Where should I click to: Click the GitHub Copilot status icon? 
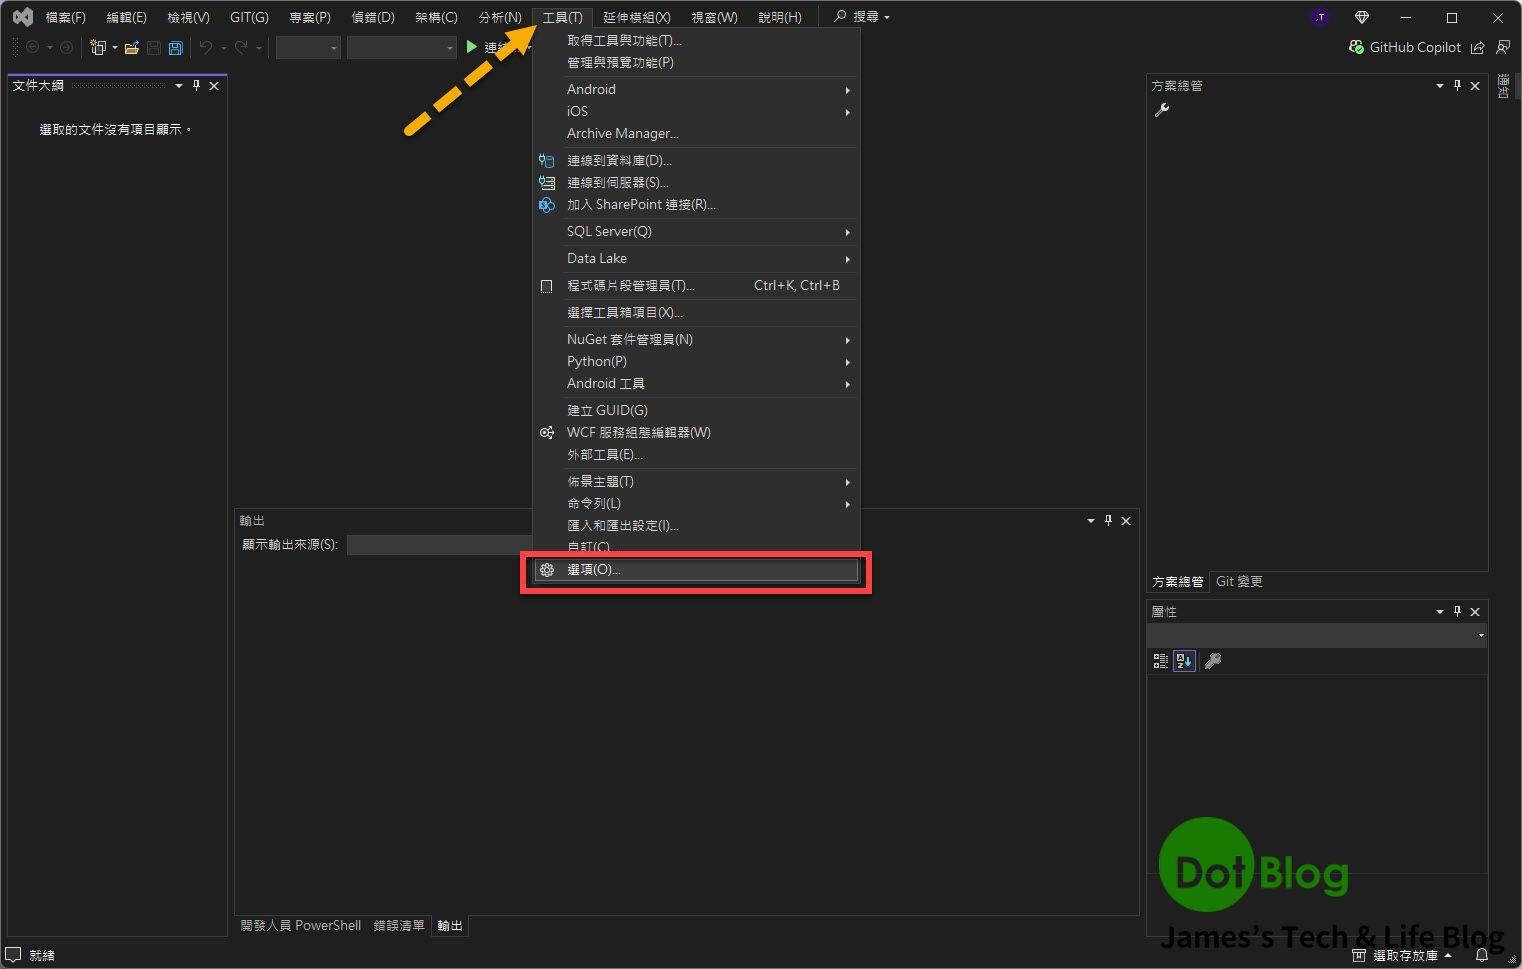pyautogui.click(x=1356, y=47)
